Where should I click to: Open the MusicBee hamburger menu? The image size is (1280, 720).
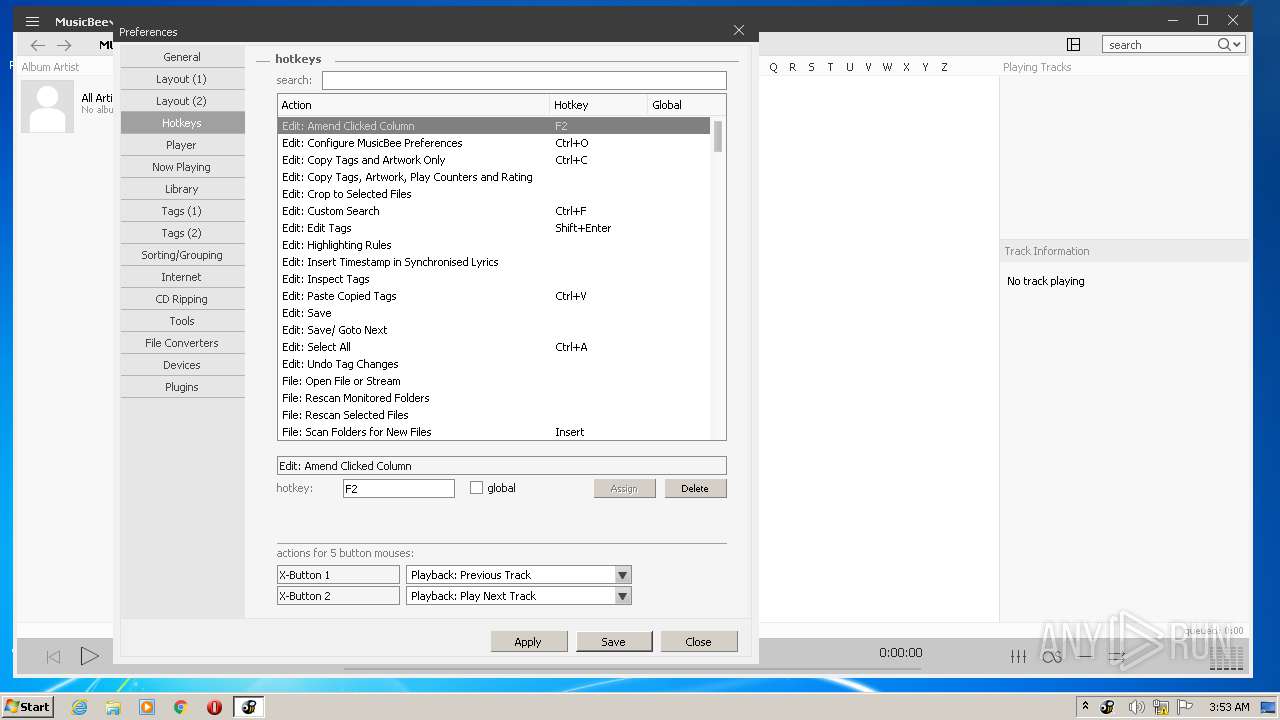click(x=32, y=21)
